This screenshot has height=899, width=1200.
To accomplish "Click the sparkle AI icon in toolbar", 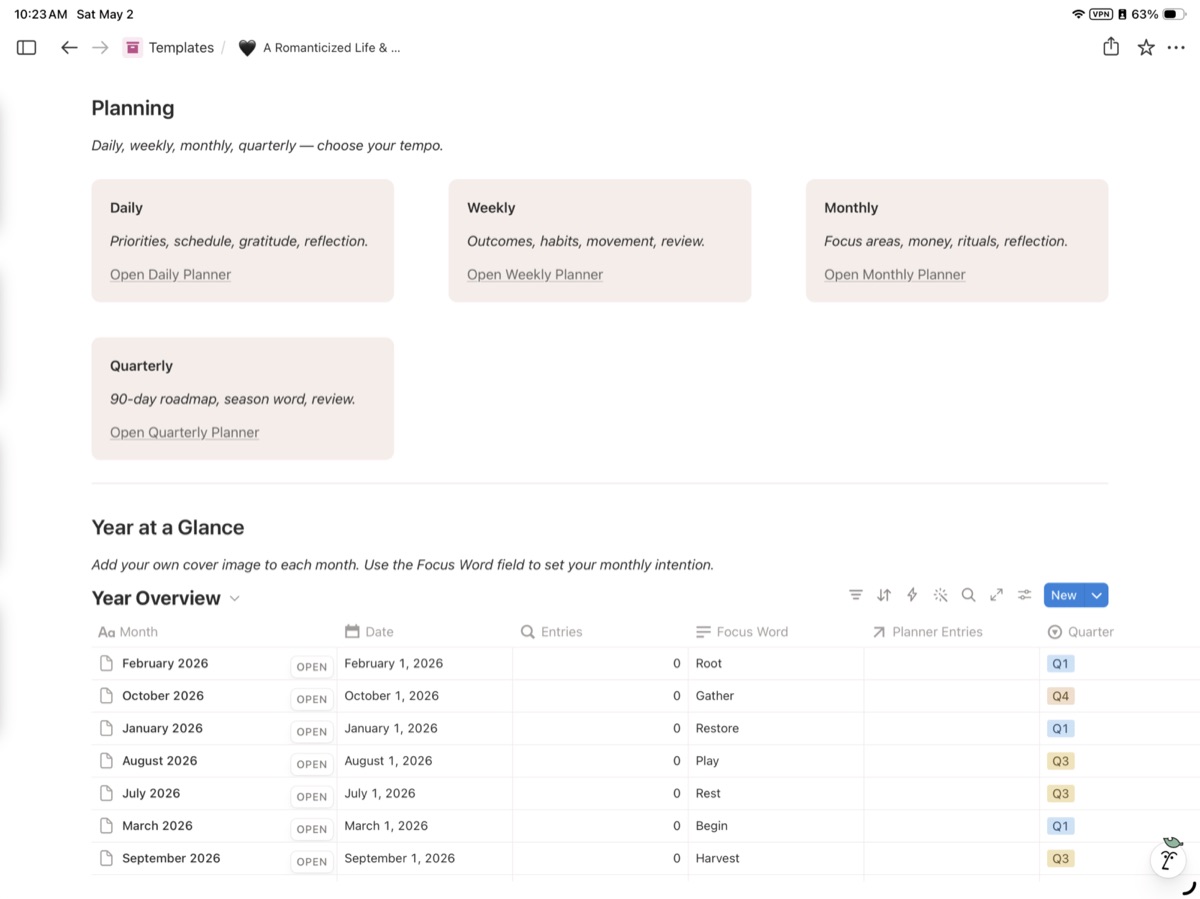I will [x=940, y=595].
